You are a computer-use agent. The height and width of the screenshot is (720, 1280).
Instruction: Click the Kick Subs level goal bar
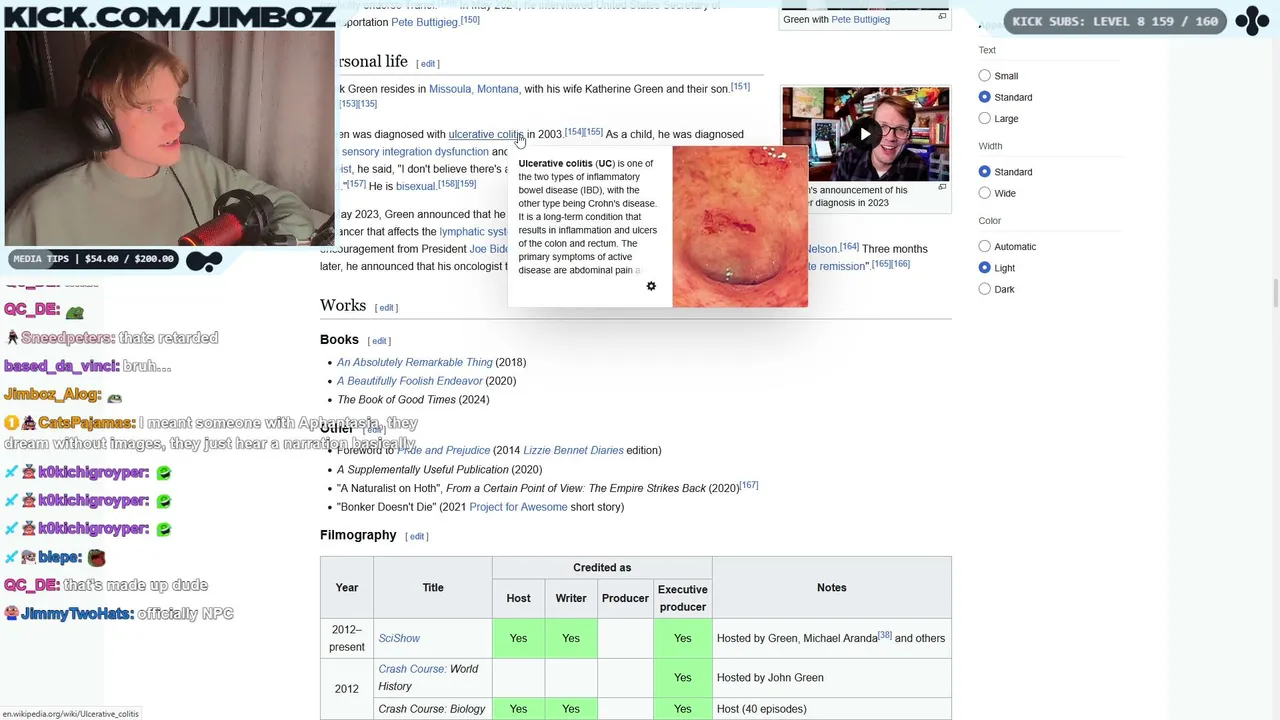point(1115,21)
